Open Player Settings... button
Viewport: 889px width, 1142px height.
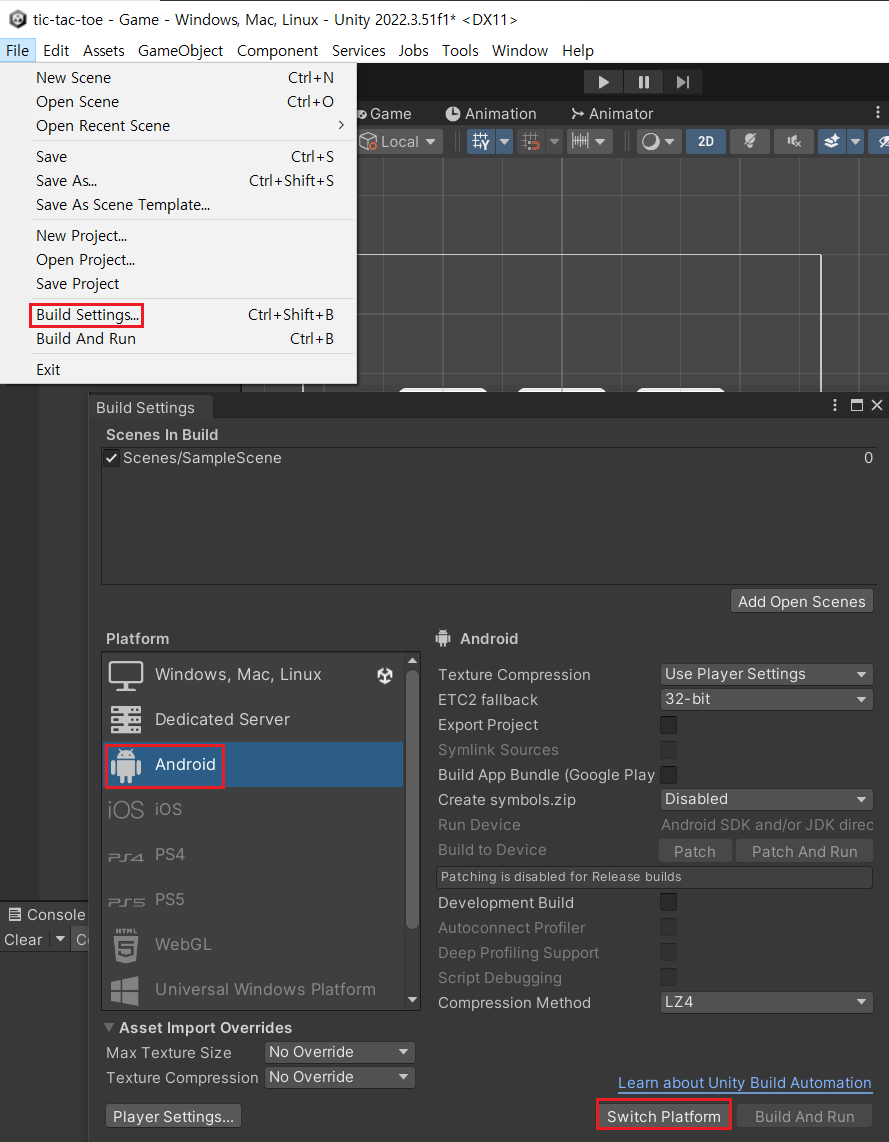(x=173, y=1116)
